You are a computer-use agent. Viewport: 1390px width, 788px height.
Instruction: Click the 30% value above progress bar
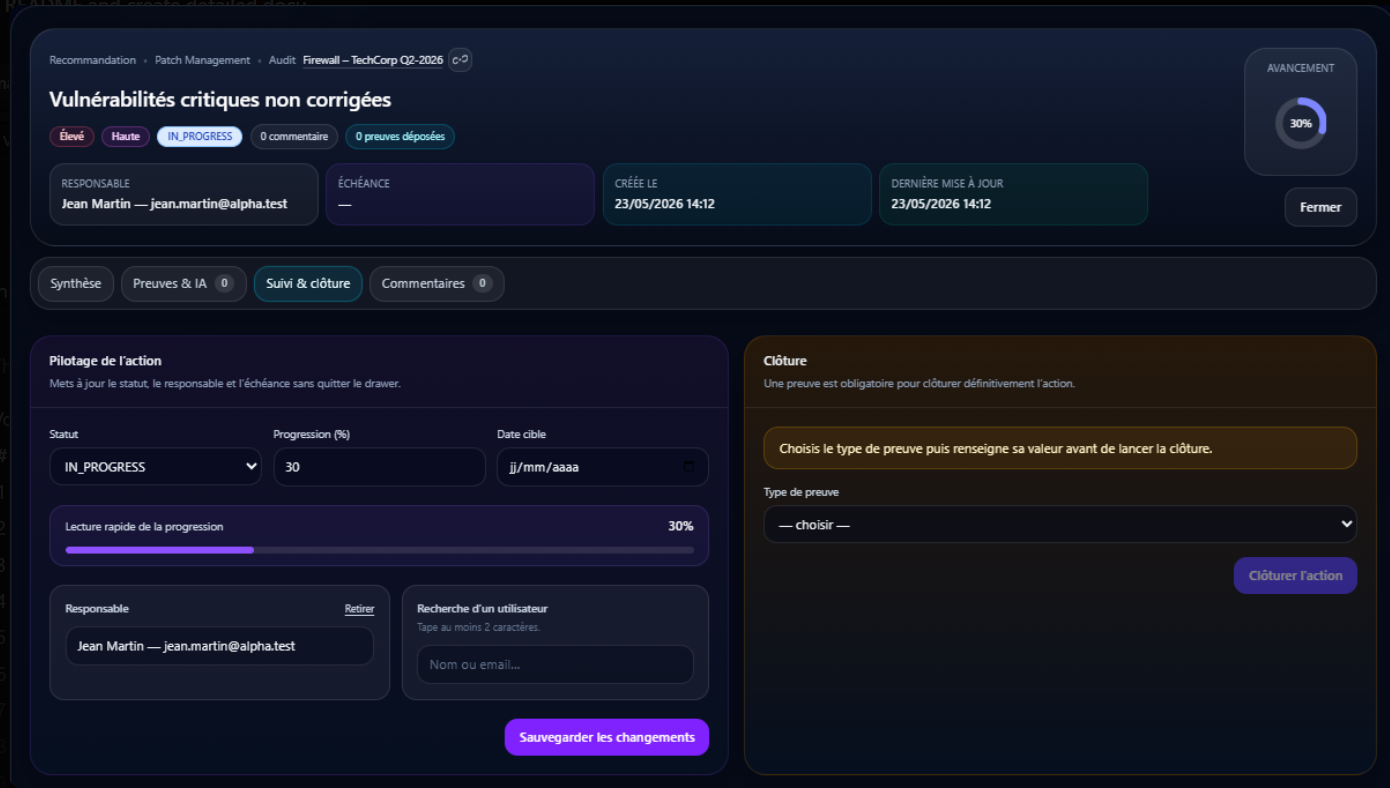681,526
